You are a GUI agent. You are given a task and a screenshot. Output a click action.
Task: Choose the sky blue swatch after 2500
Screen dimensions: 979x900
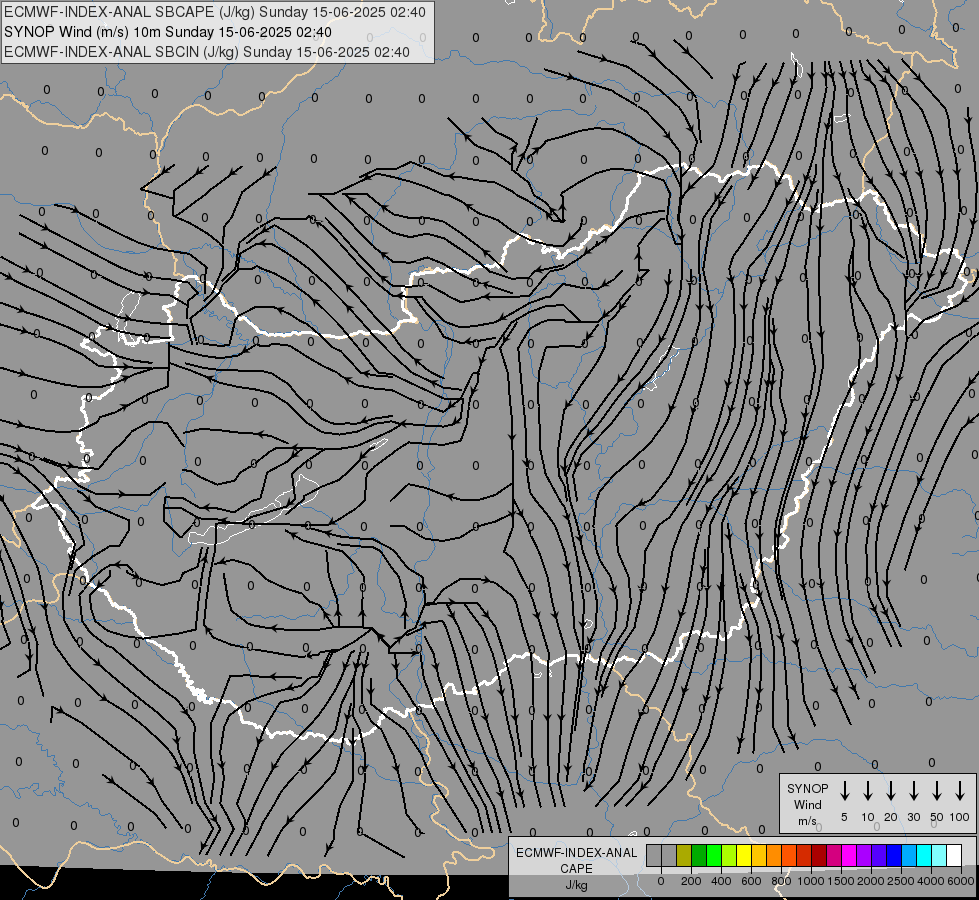coord(908,855)
